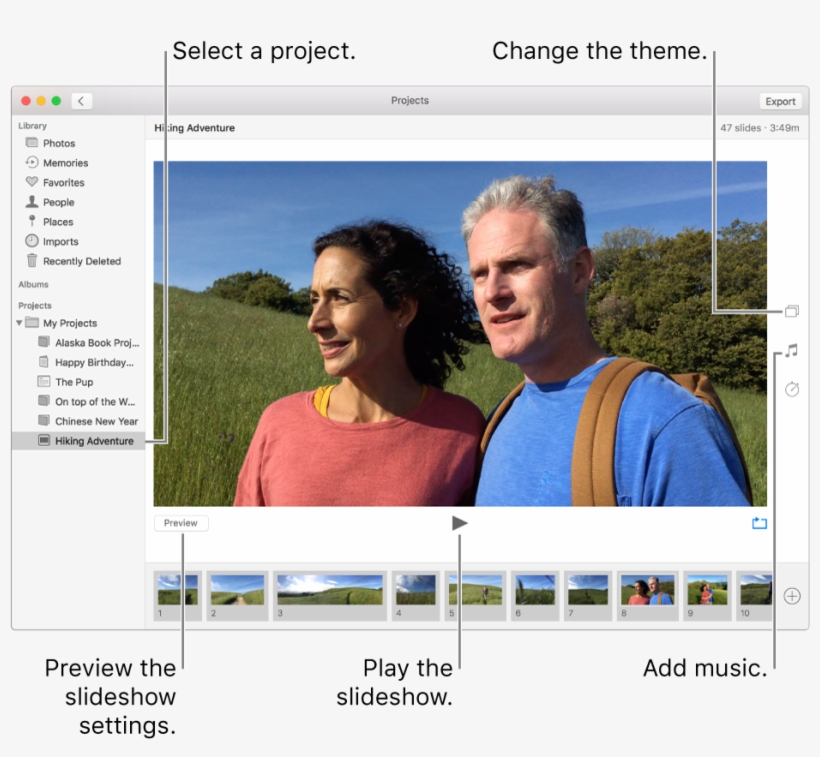Open slide duration settings

coord(791,389)
